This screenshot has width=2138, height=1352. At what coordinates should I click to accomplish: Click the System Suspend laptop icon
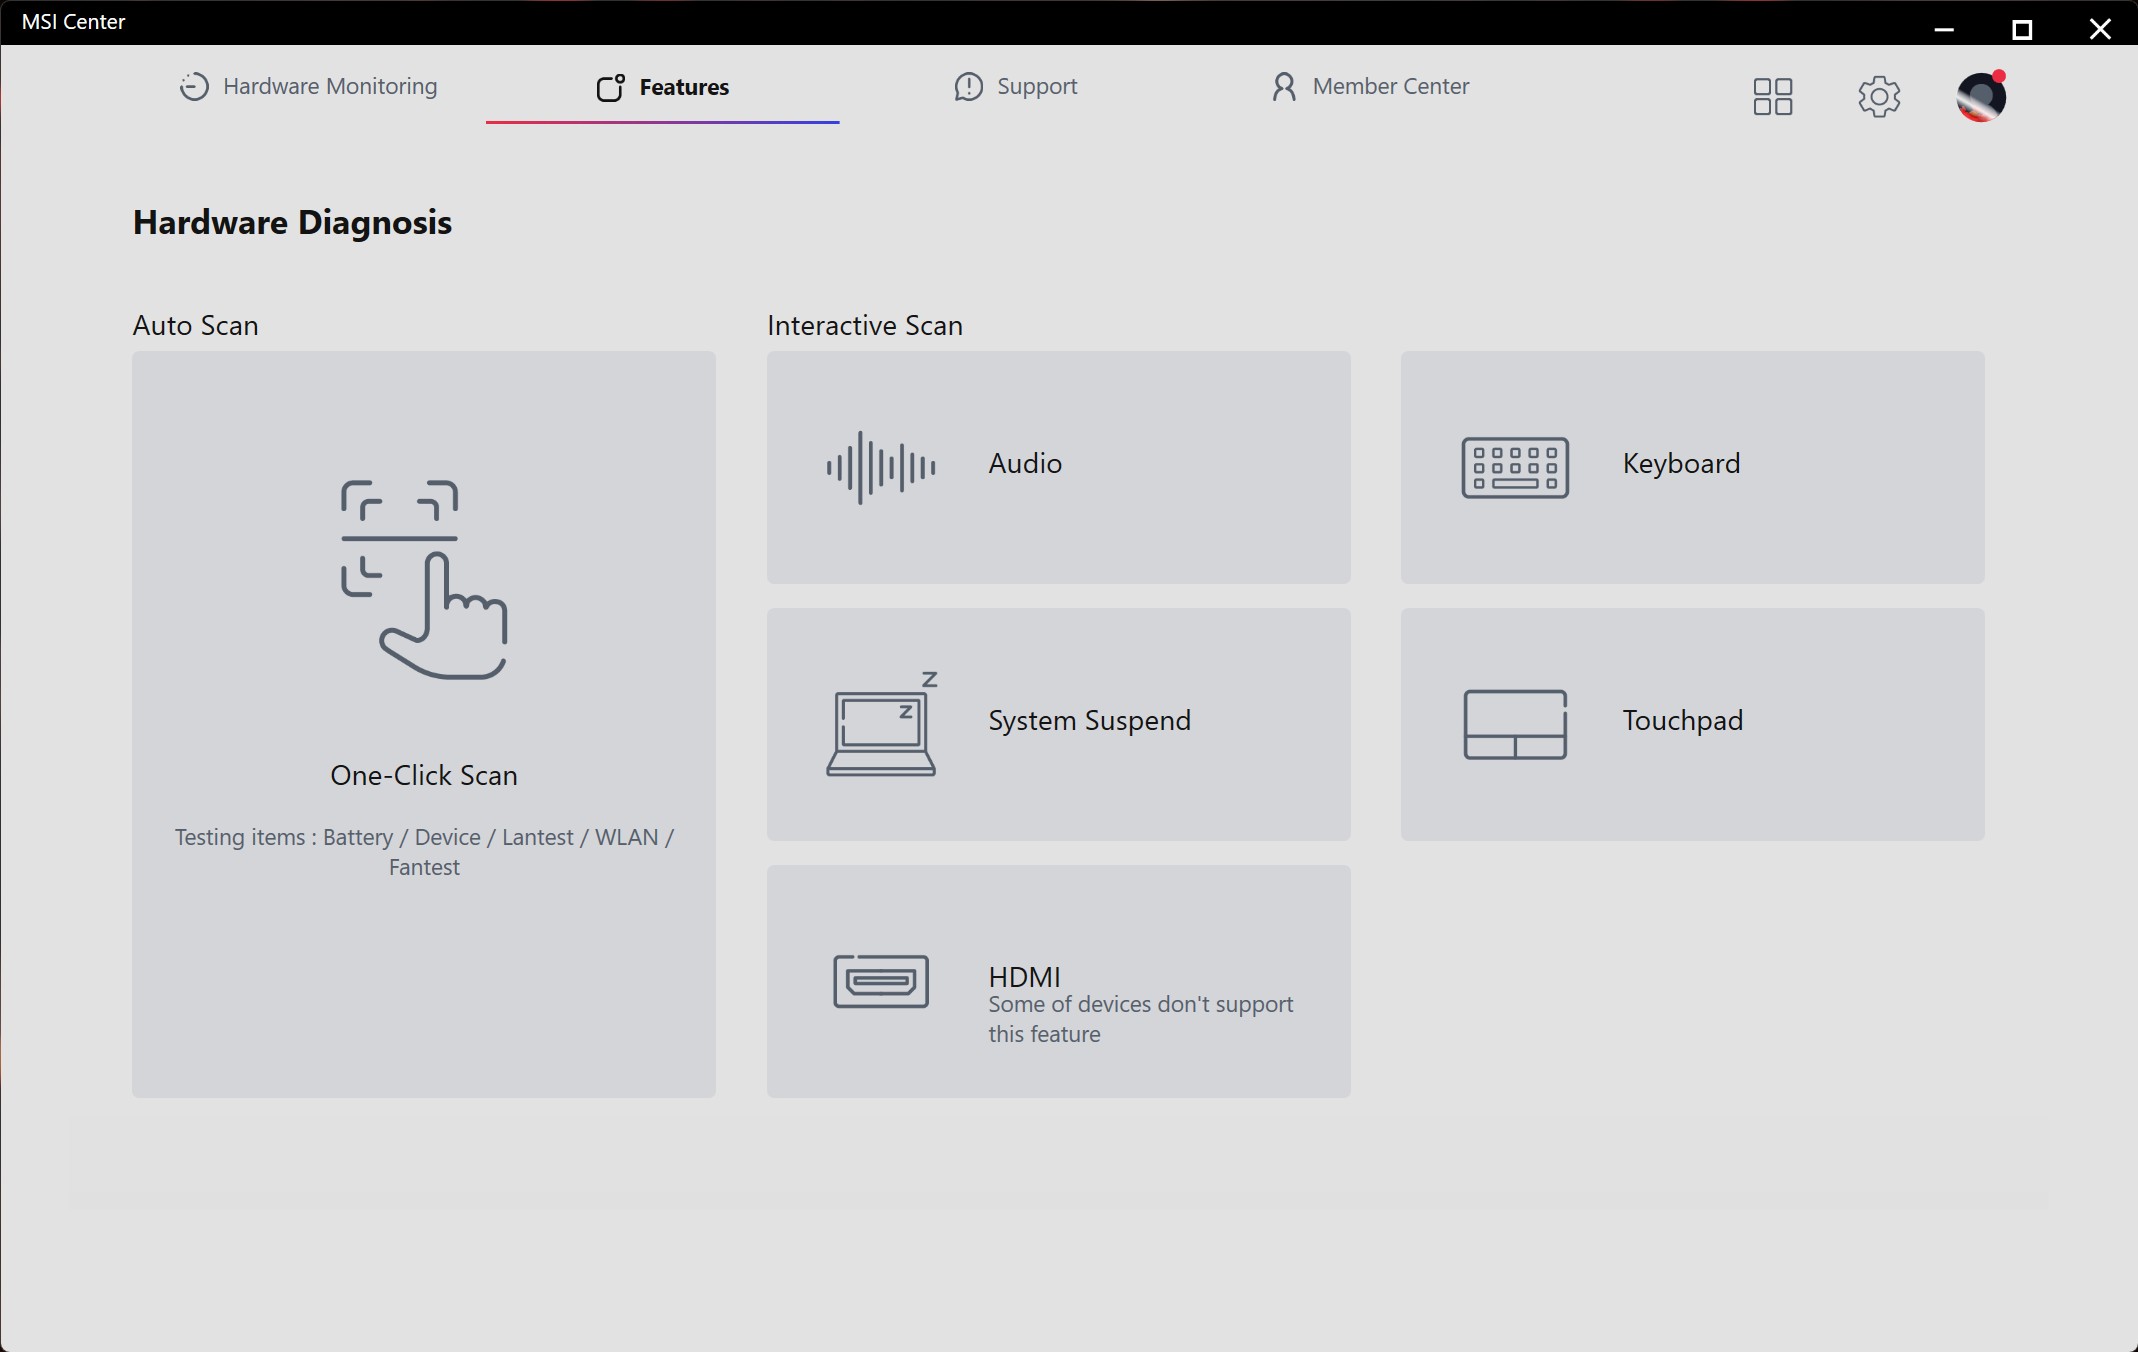tap(881, 724)
